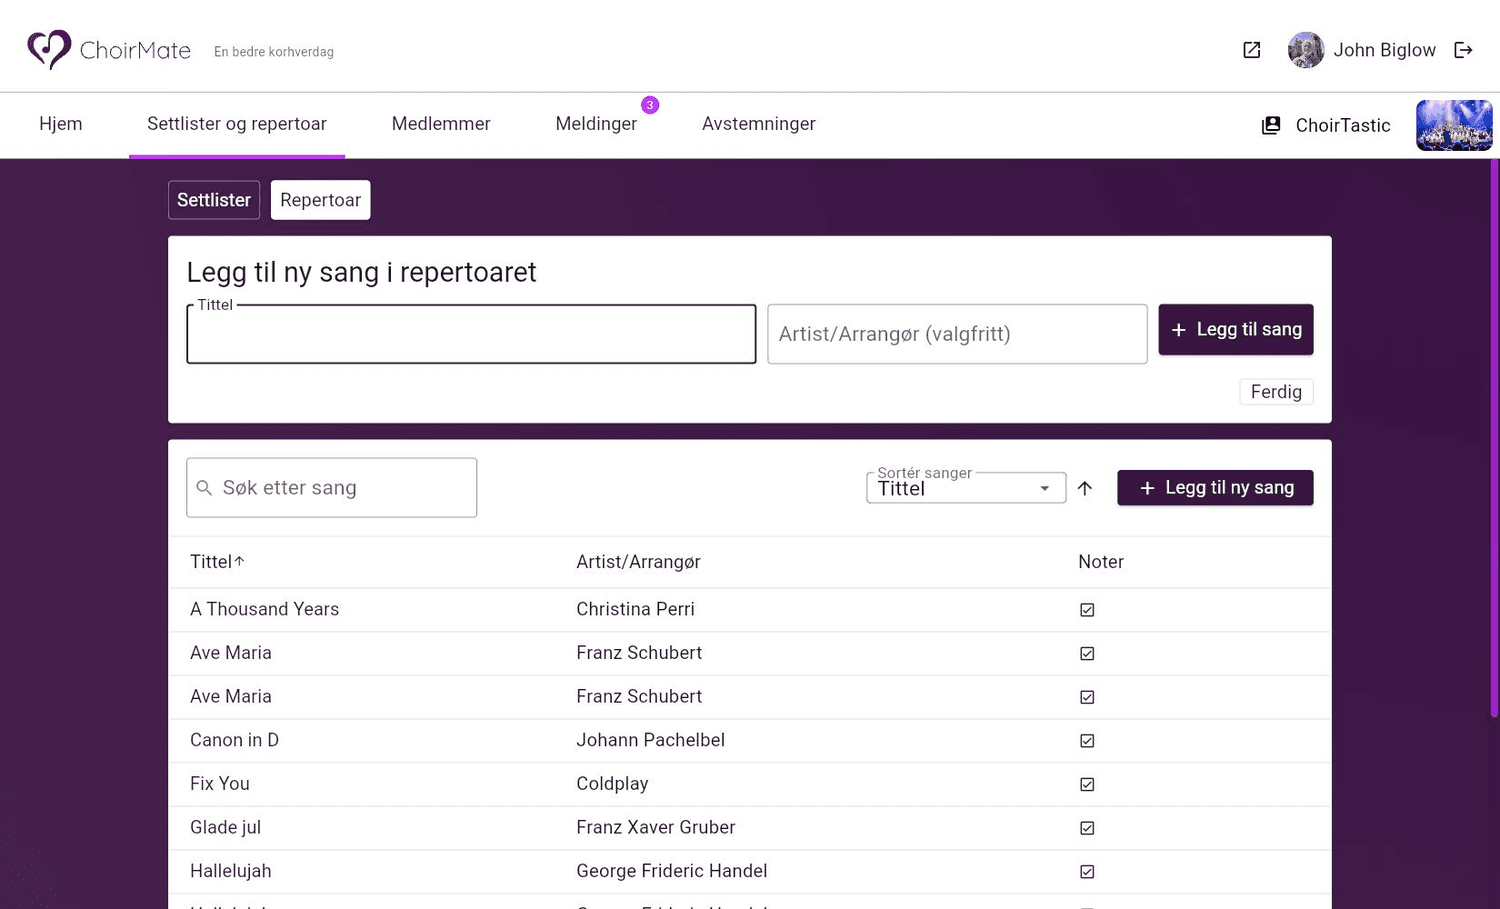Select Settlister og repertoar tab

click(x=237, y=124)
